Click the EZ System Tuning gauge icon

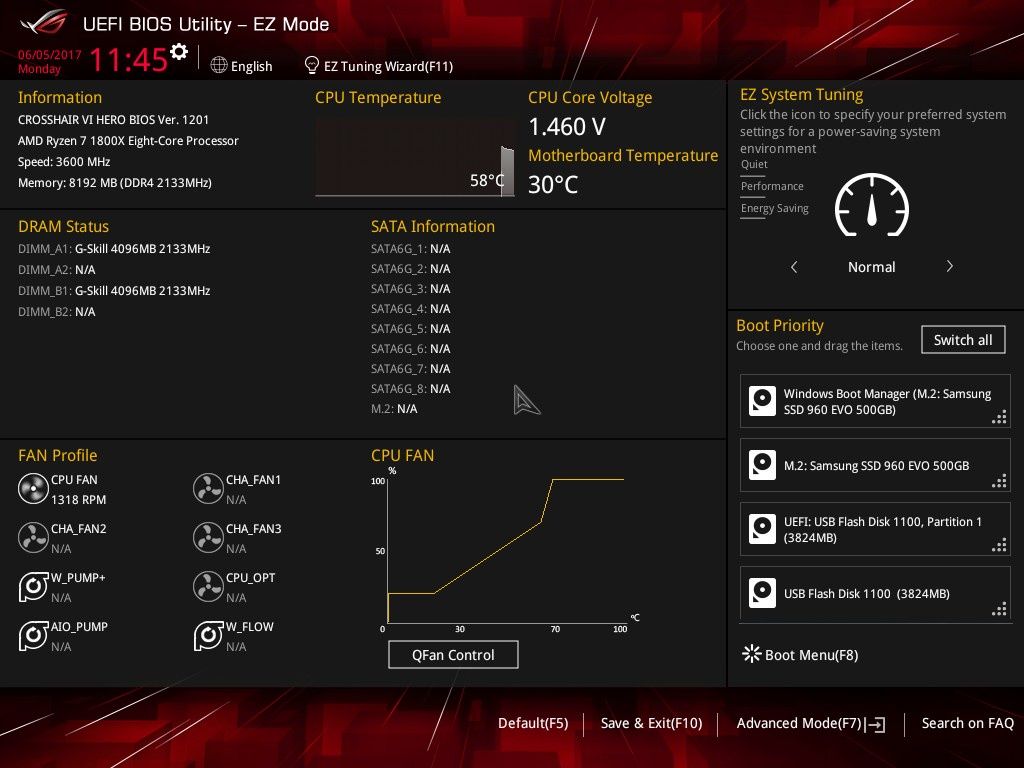point(872,205)
